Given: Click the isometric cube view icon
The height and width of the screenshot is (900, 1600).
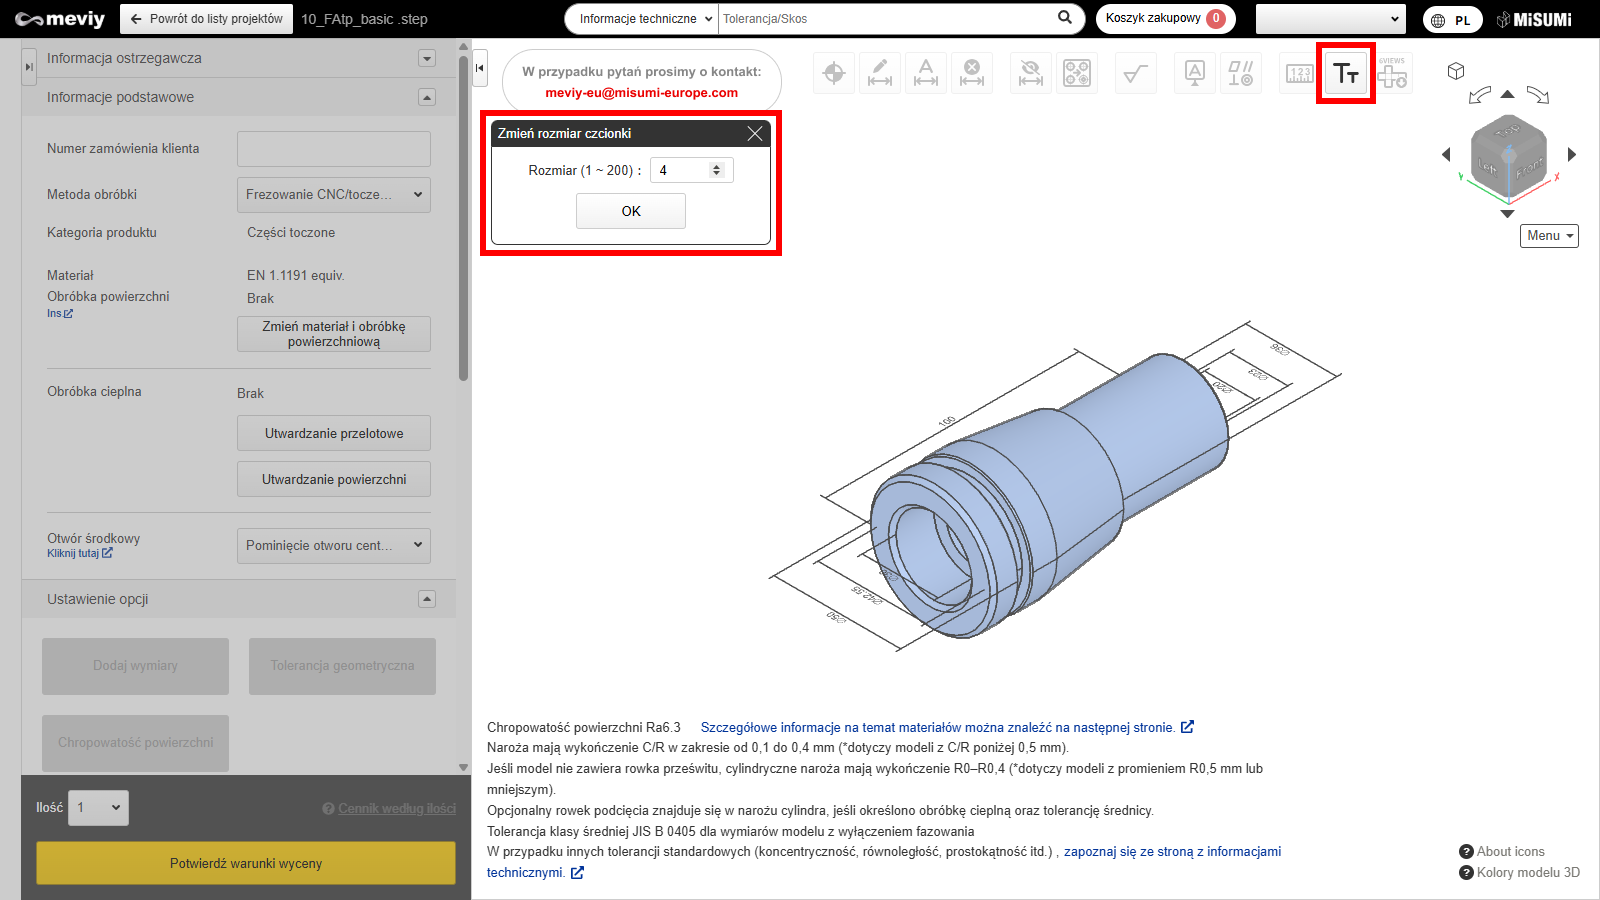Looking at the screenshot, I should tap(1456, 71).
